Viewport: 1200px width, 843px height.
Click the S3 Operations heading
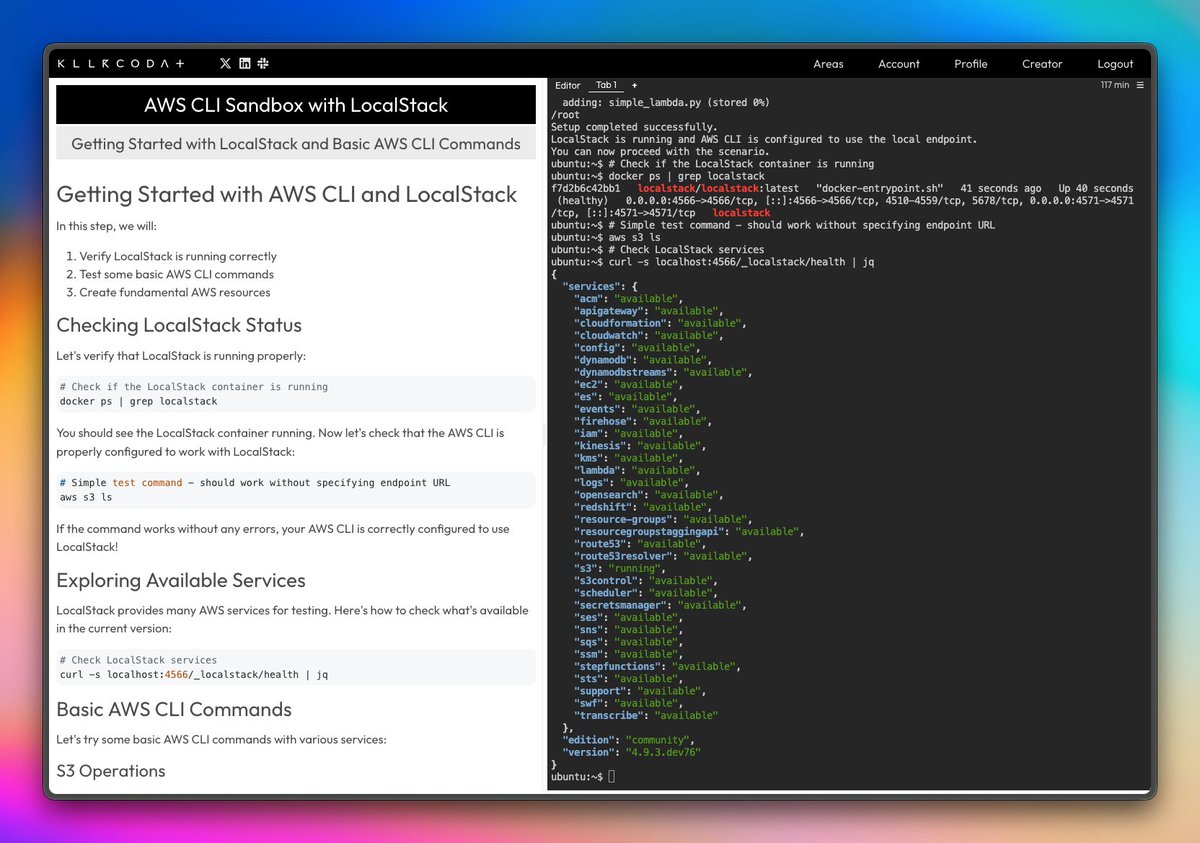111,771
